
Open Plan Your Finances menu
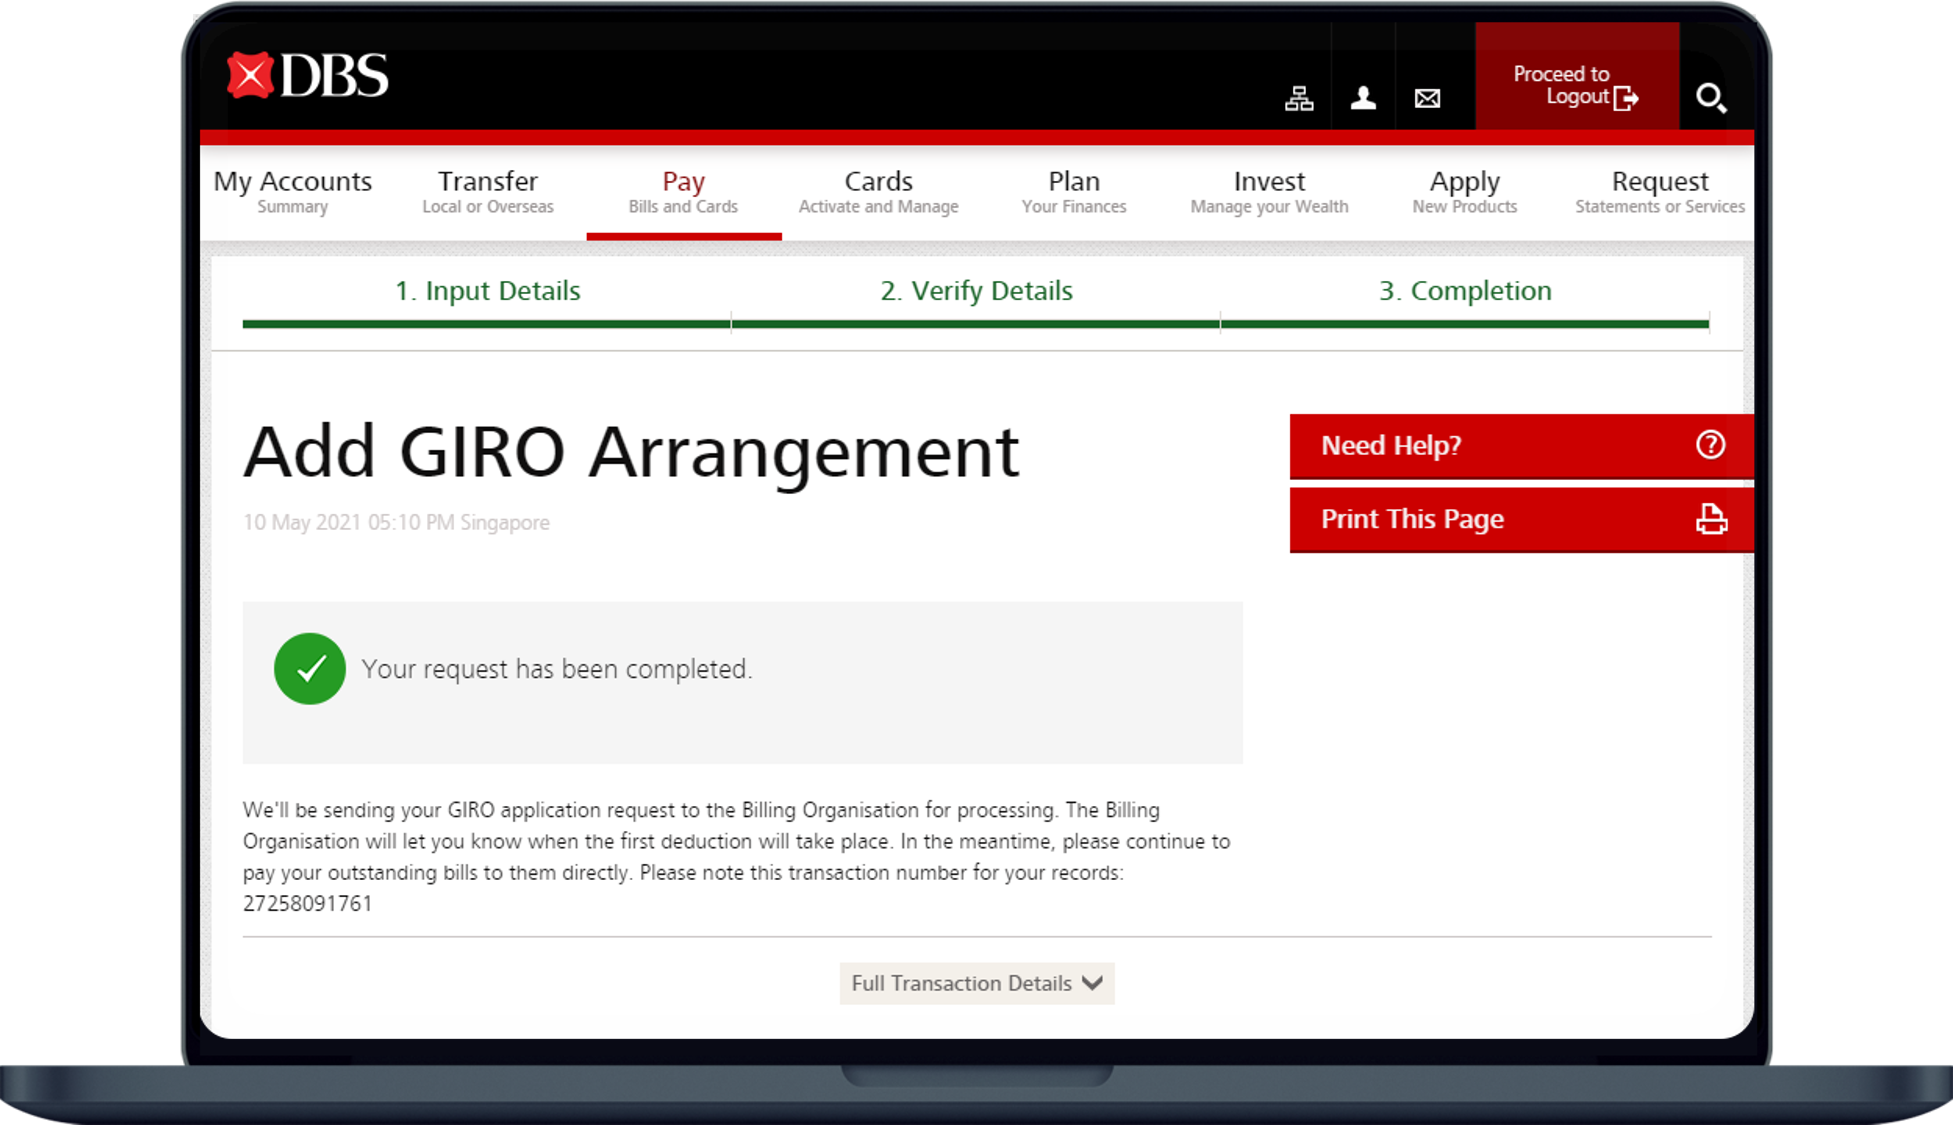click(x=1074, y=192)
